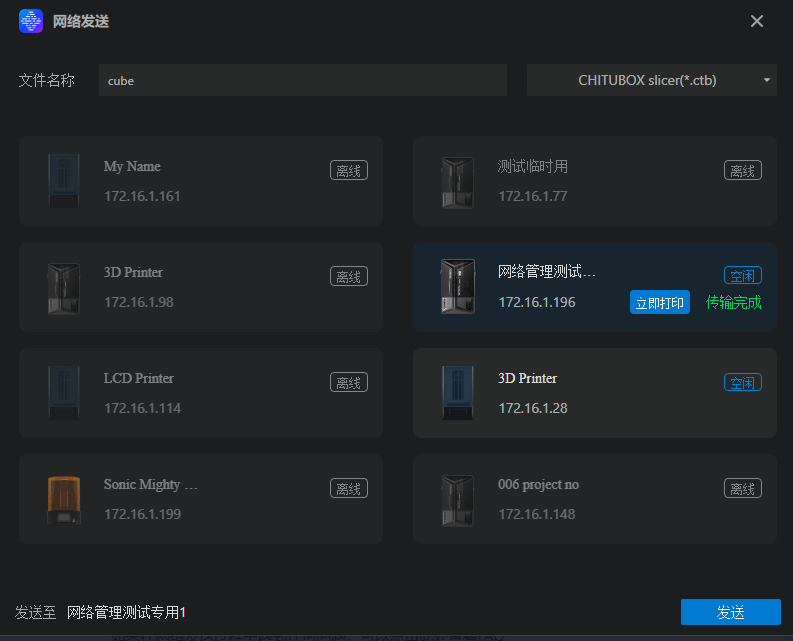Select the 006 project no printer thumbnail
This screenshot has height=641, width=793.
pyautogui.click(x=458, y=501)
